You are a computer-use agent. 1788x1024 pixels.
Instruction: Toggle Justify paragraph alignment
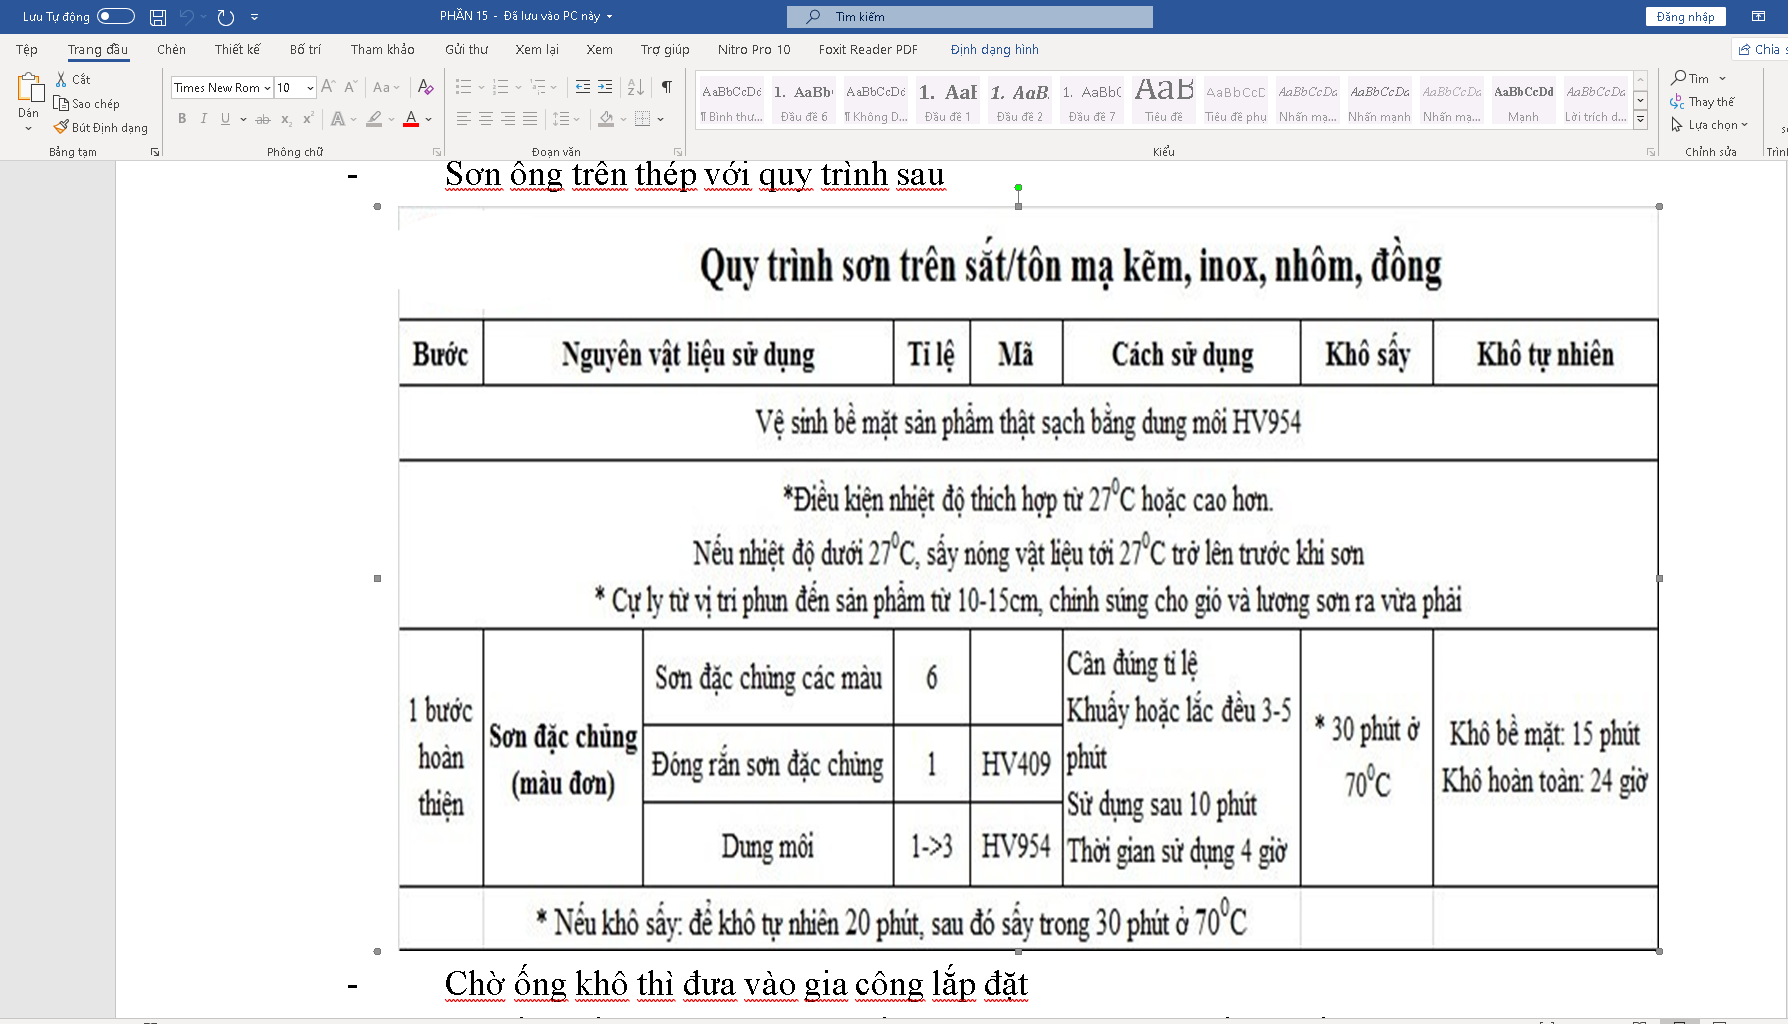click(530, 119)
